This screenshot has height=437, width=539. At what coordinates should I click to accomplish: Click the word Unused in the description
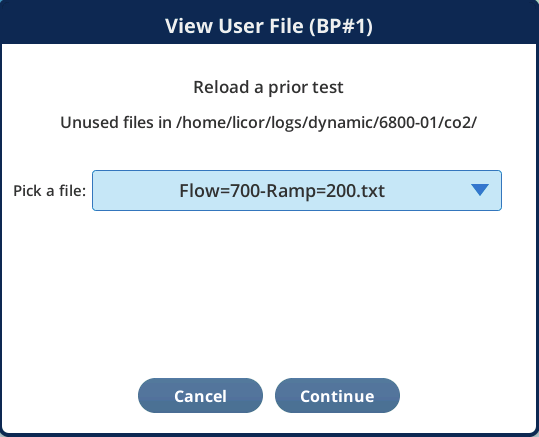click(88, 122)
